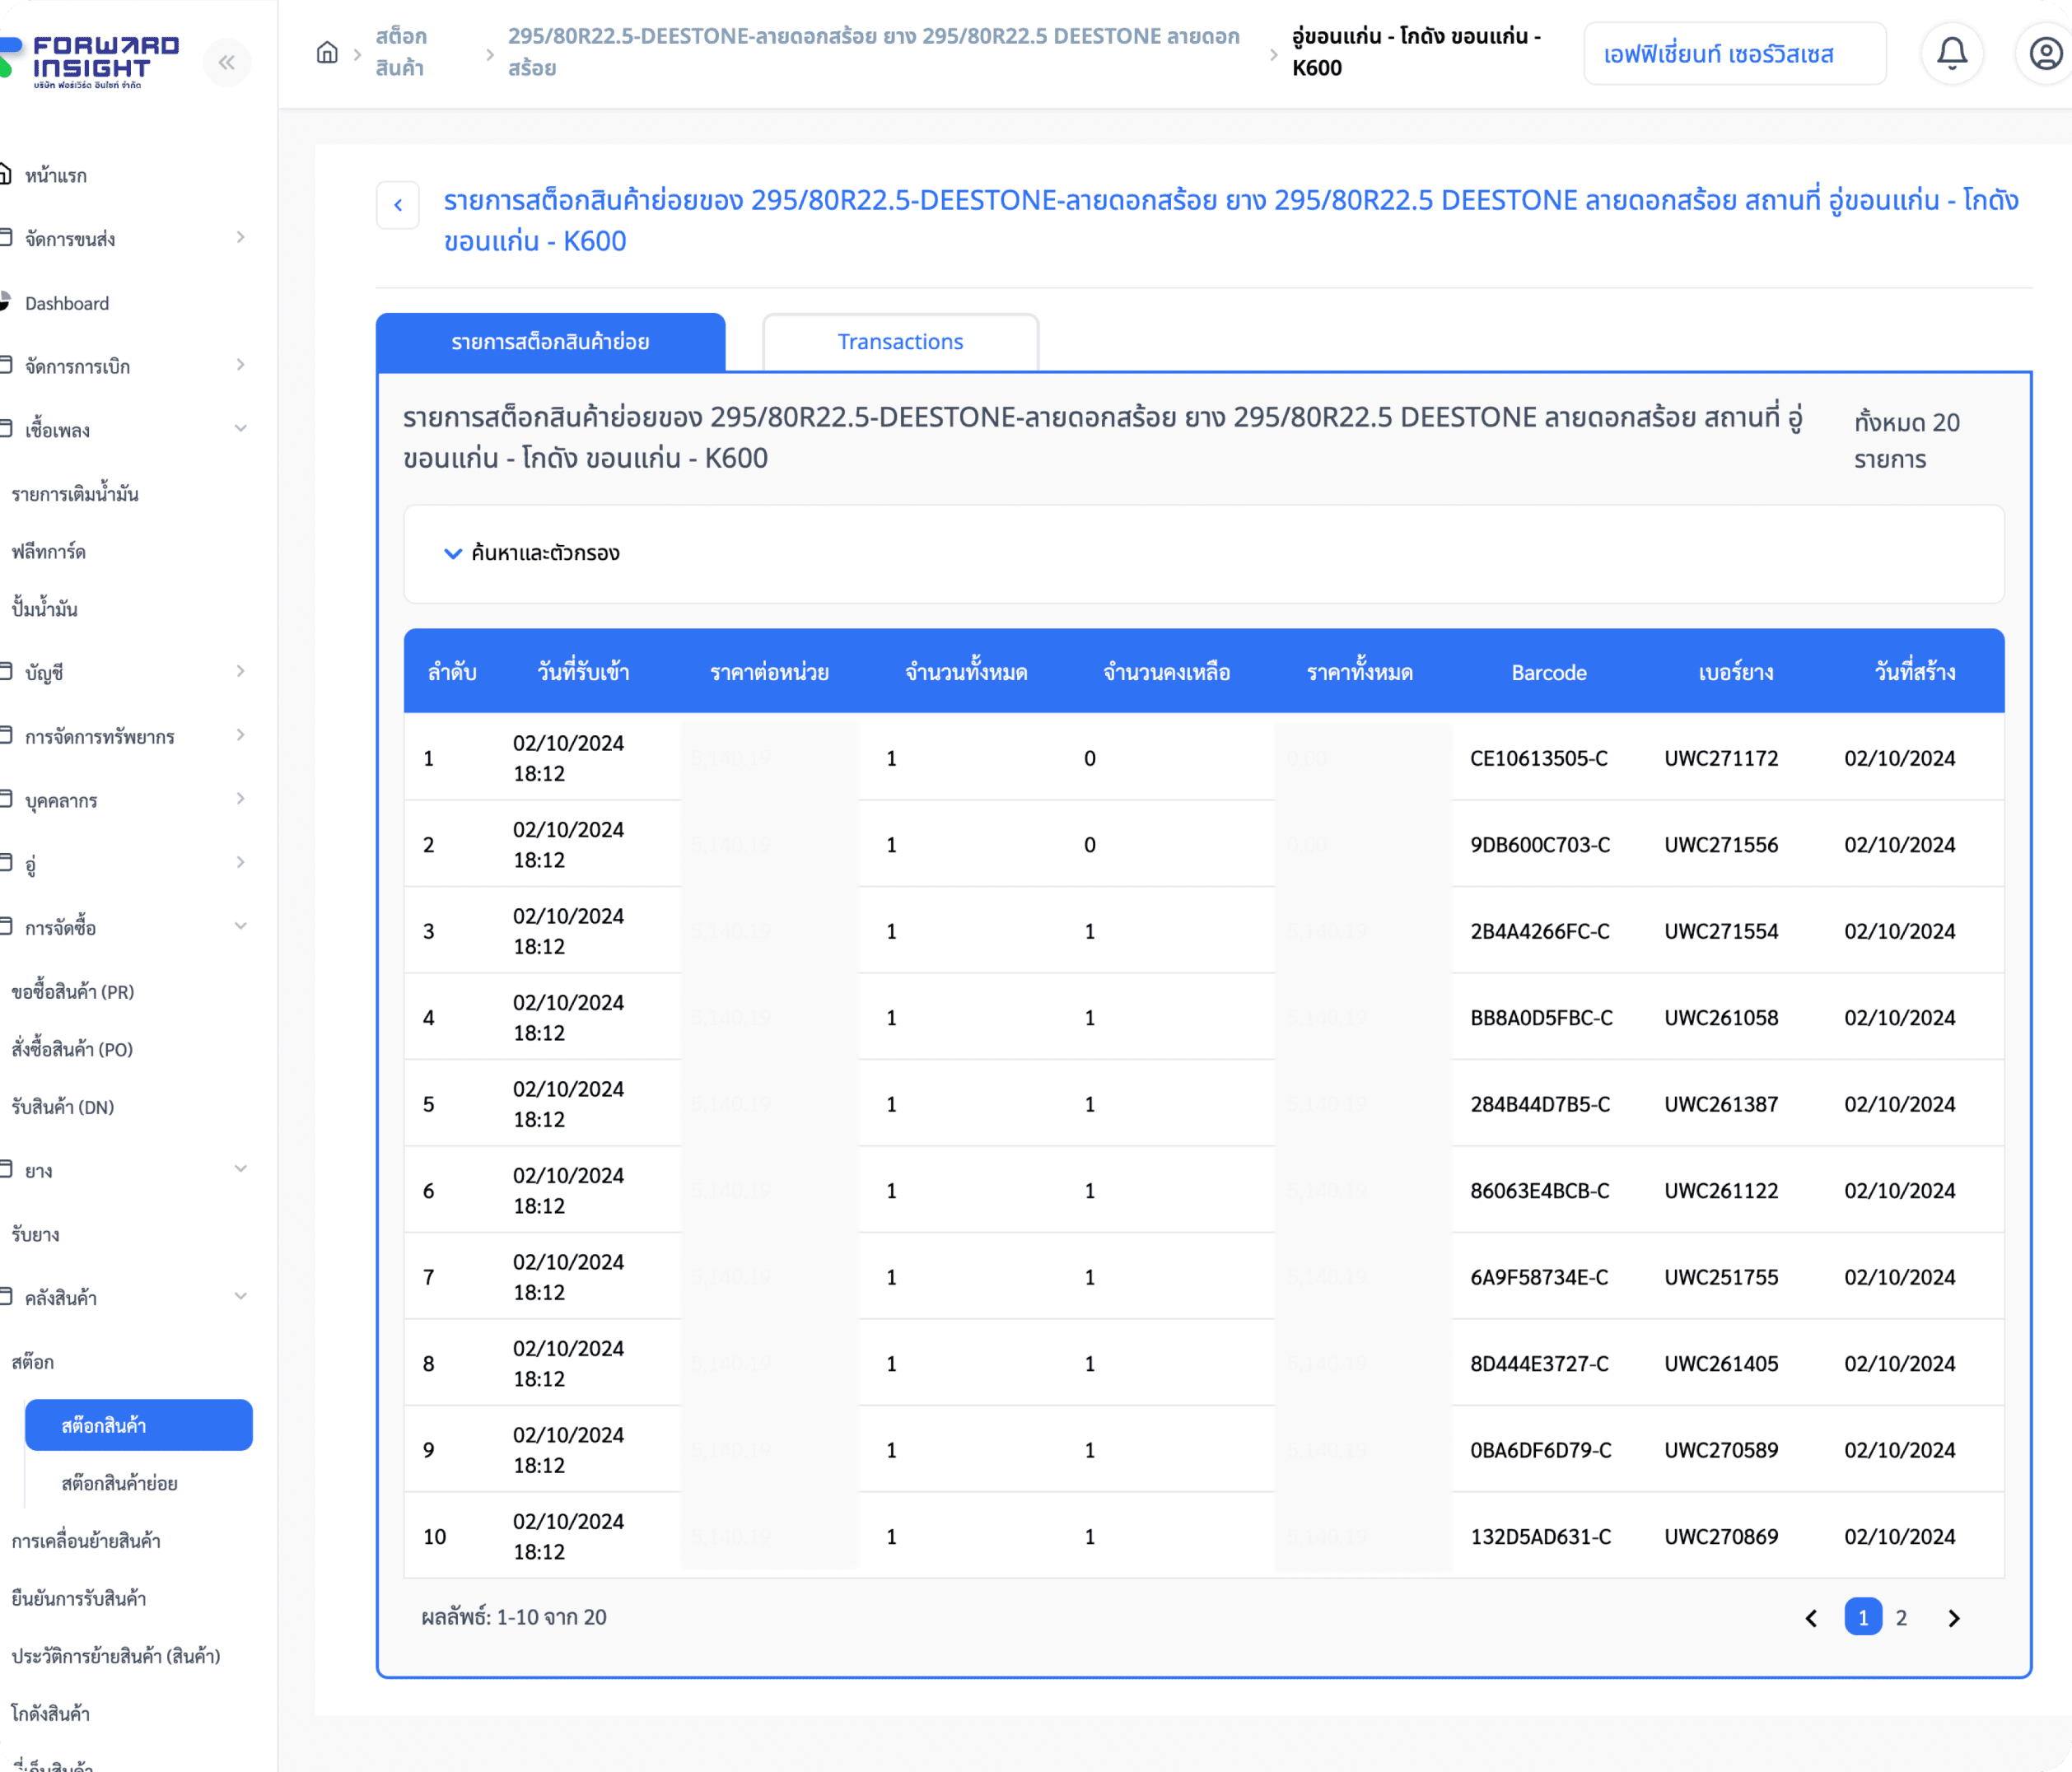The image size is (2072, 1772).
Task: Open Dashboard from the sidebar
Action: tap(67, 303)
